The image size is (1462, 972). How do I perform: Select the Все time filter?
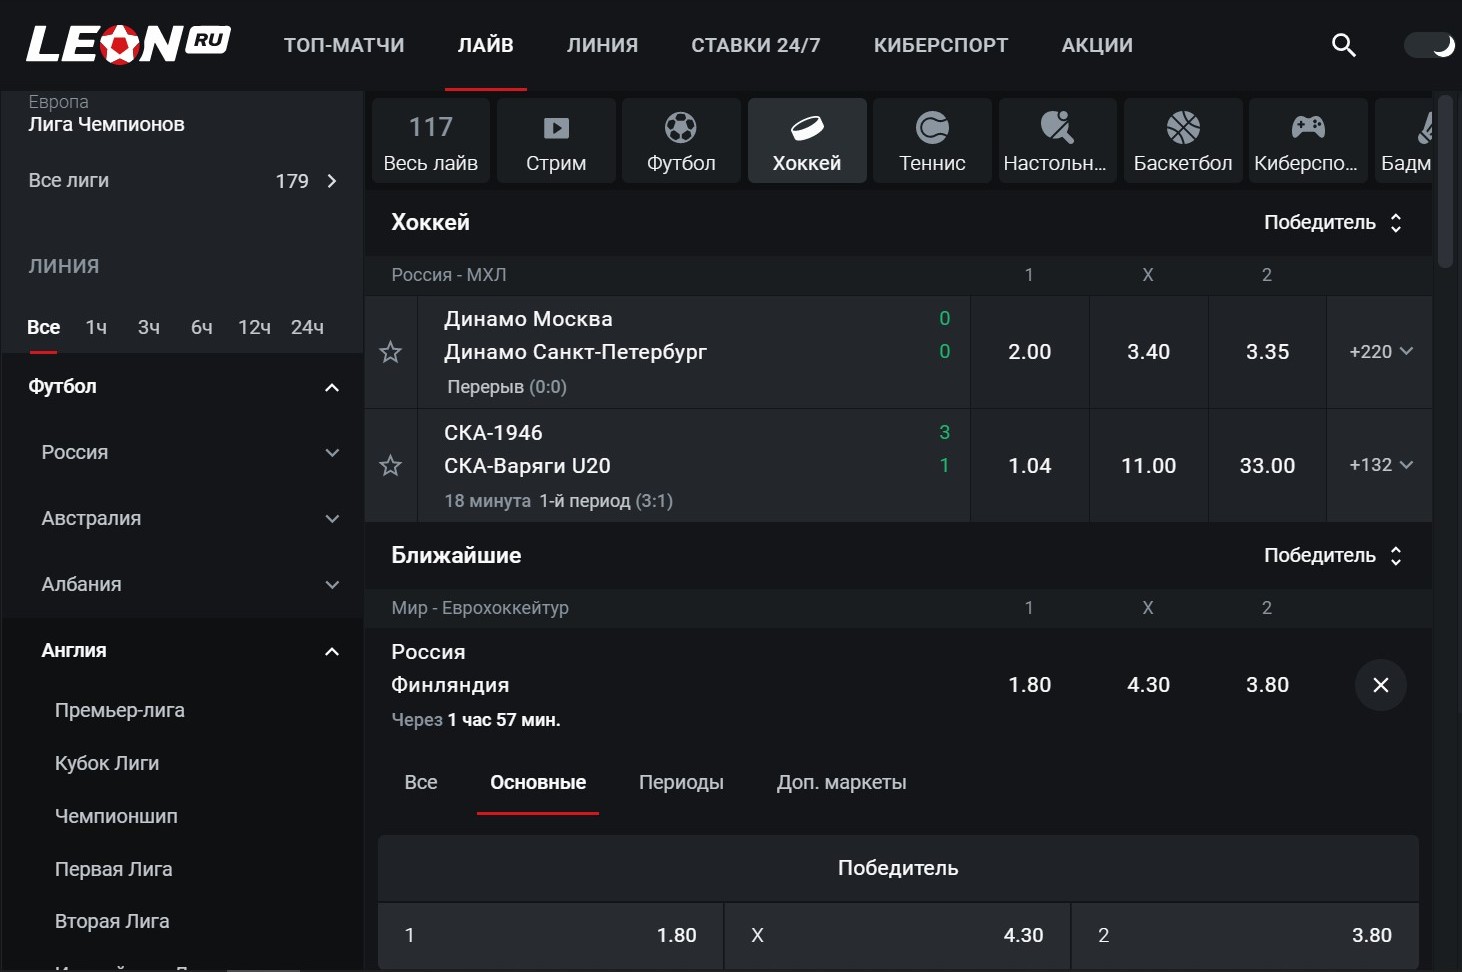[44, 327]
